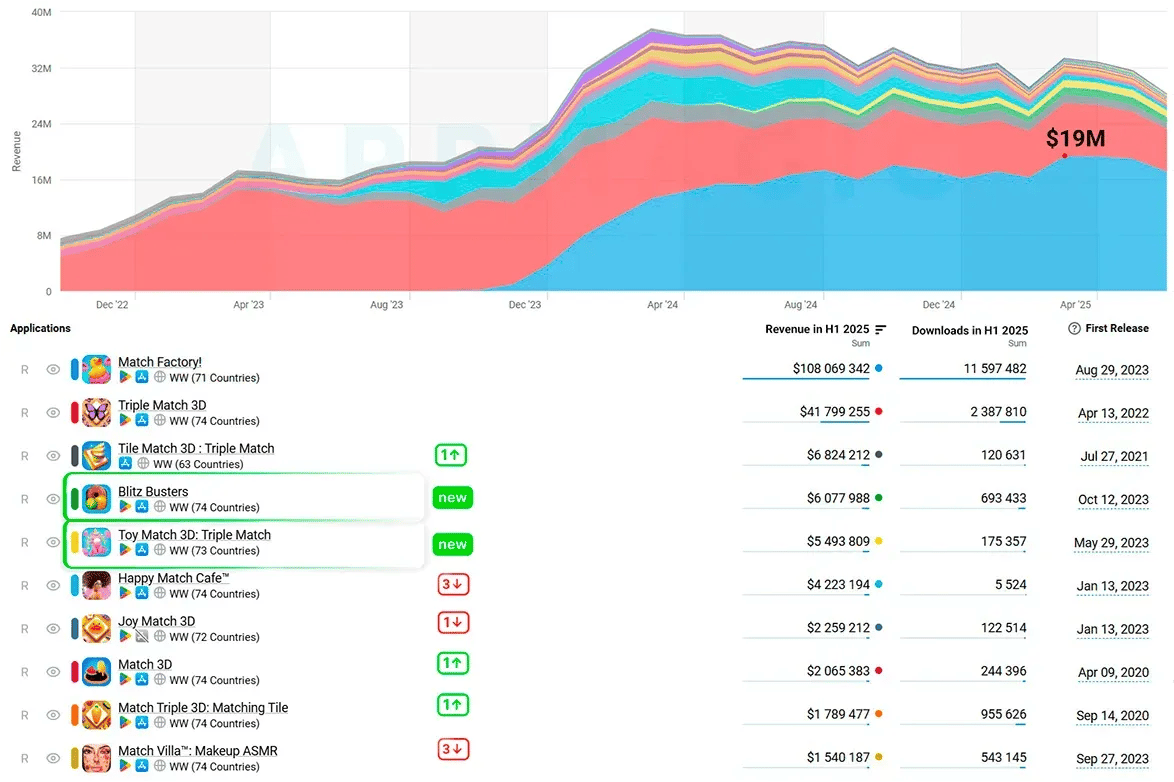Image resolution: width=1174 pixels, height=782 pixels.
Task: Click the Happy Match Cafe app icon
Action: pyautogui.click(x=97, y=586)
